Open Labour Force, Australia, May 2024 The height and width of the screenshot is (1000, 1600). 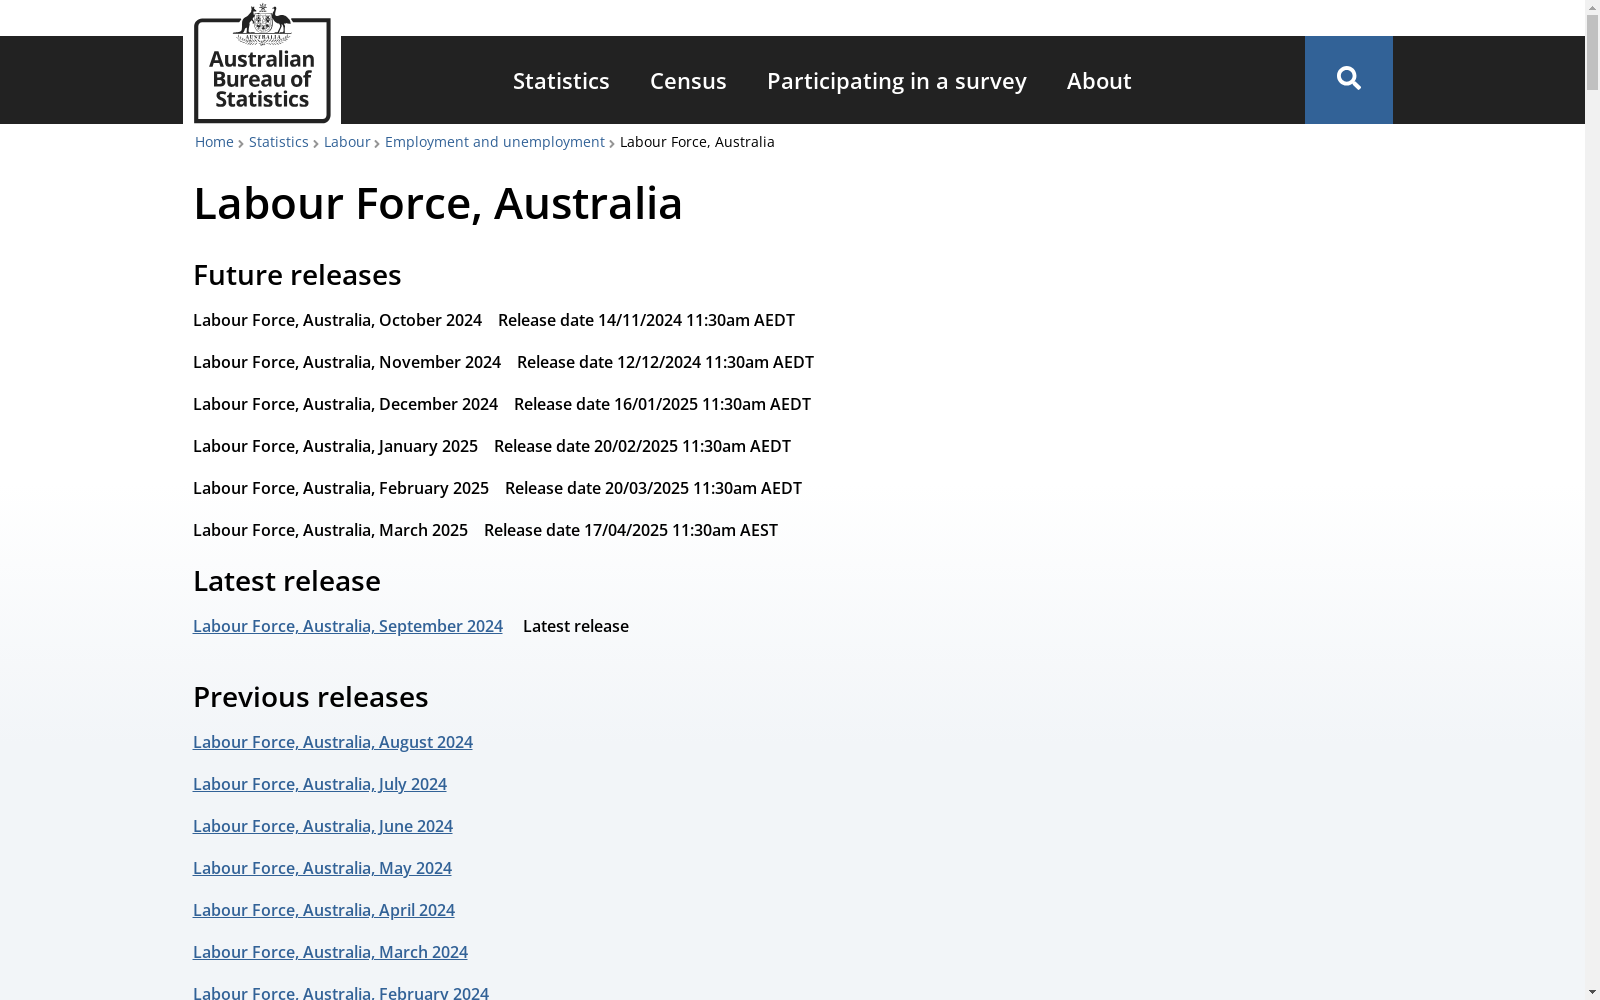click(322, 868)
